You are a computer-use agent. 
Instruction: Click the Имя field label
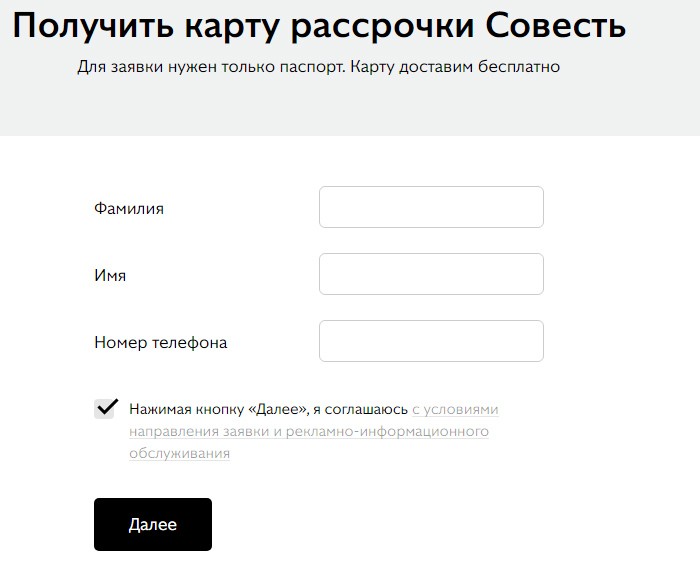(x=110, y=275)
